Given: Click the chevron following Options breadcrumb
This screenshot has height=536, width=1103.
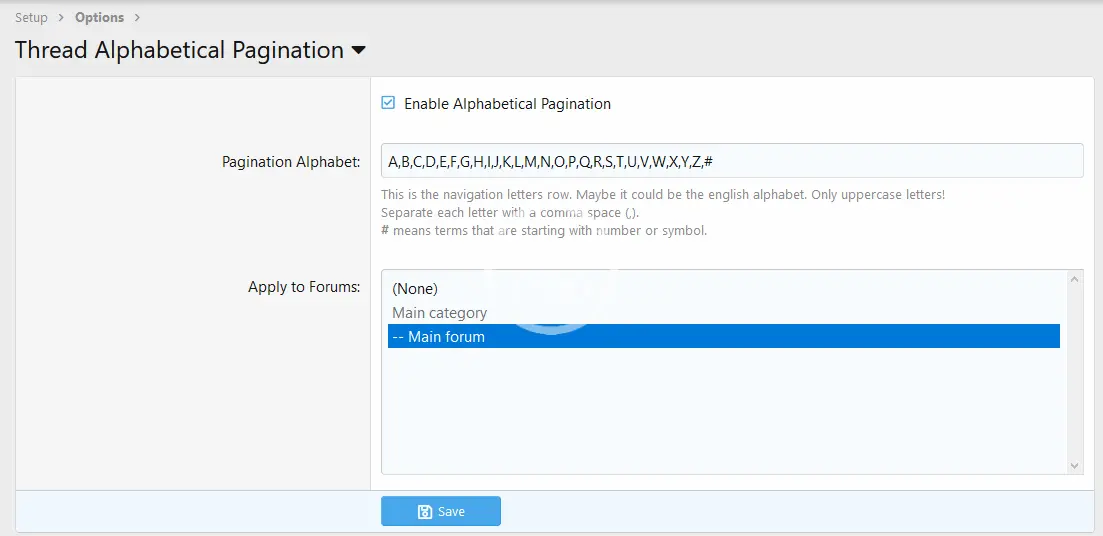Looking at the screenshot, I should tap(137, 17).
